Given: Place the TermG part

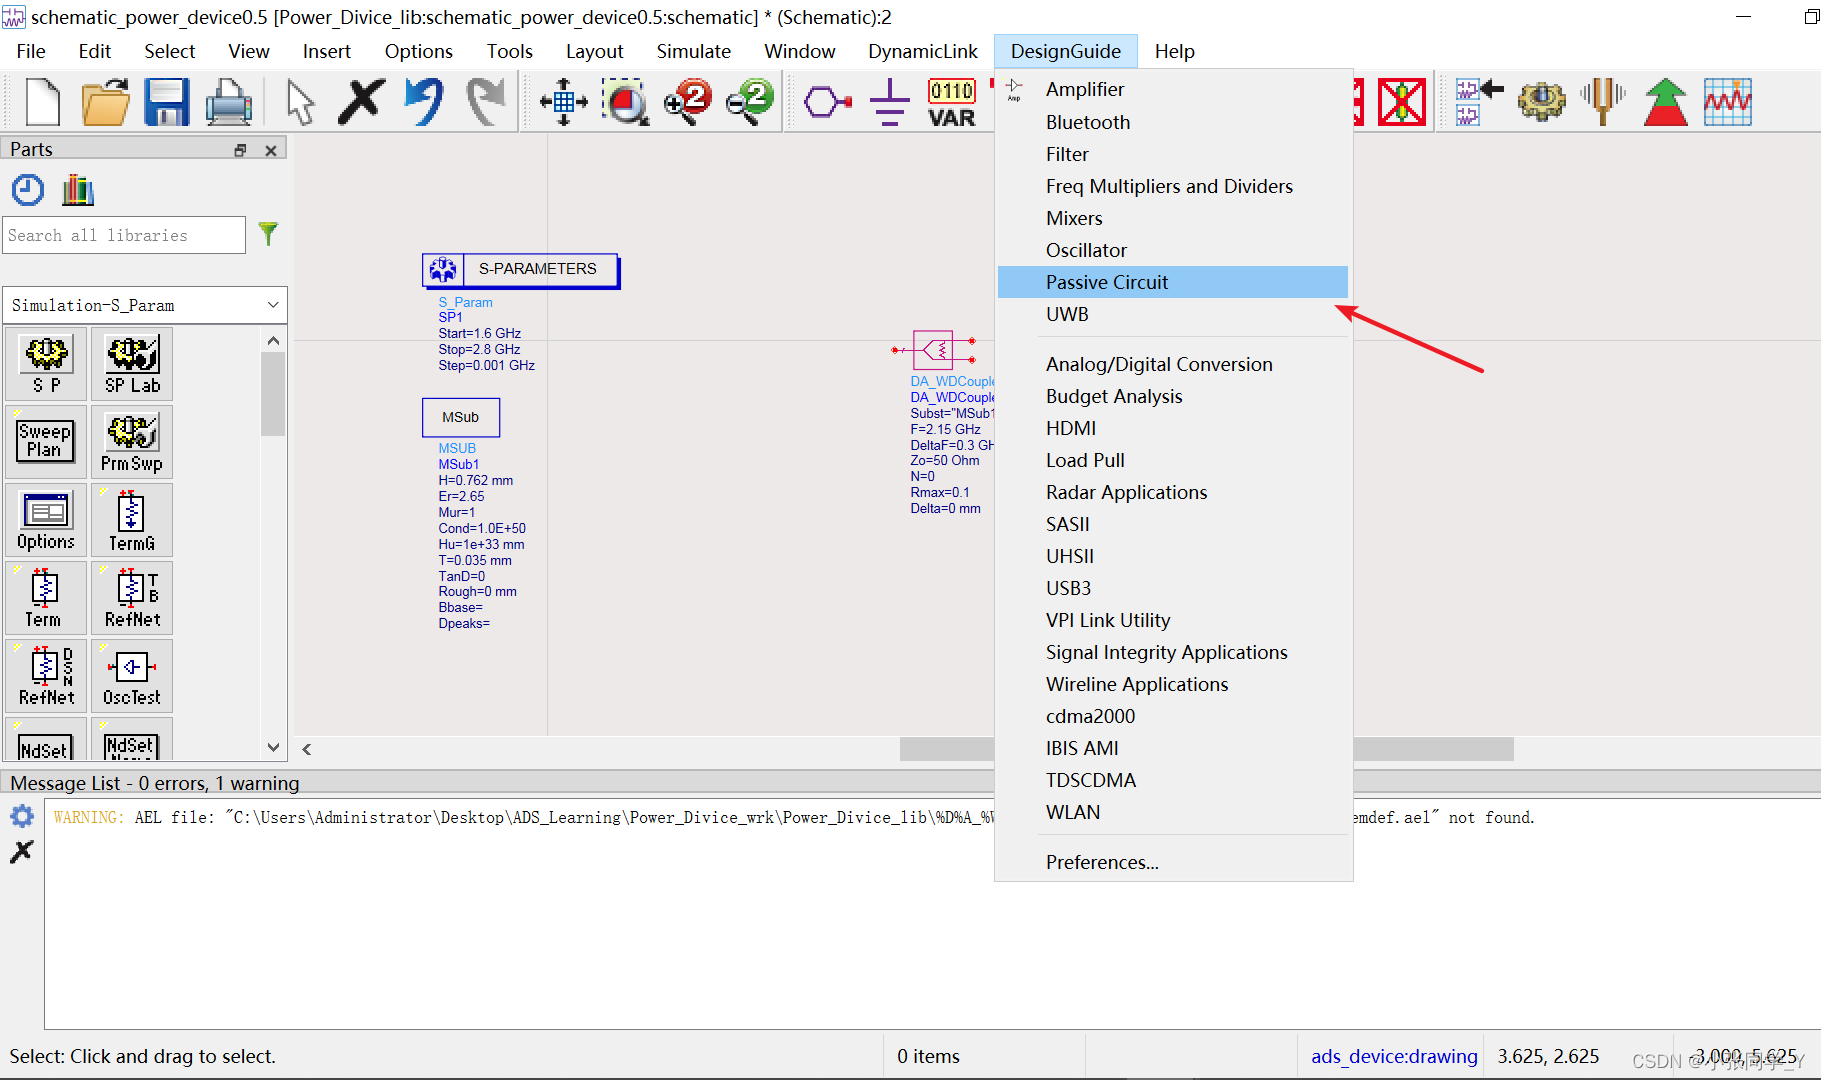Looking at the screenshot, I should 132,520.
